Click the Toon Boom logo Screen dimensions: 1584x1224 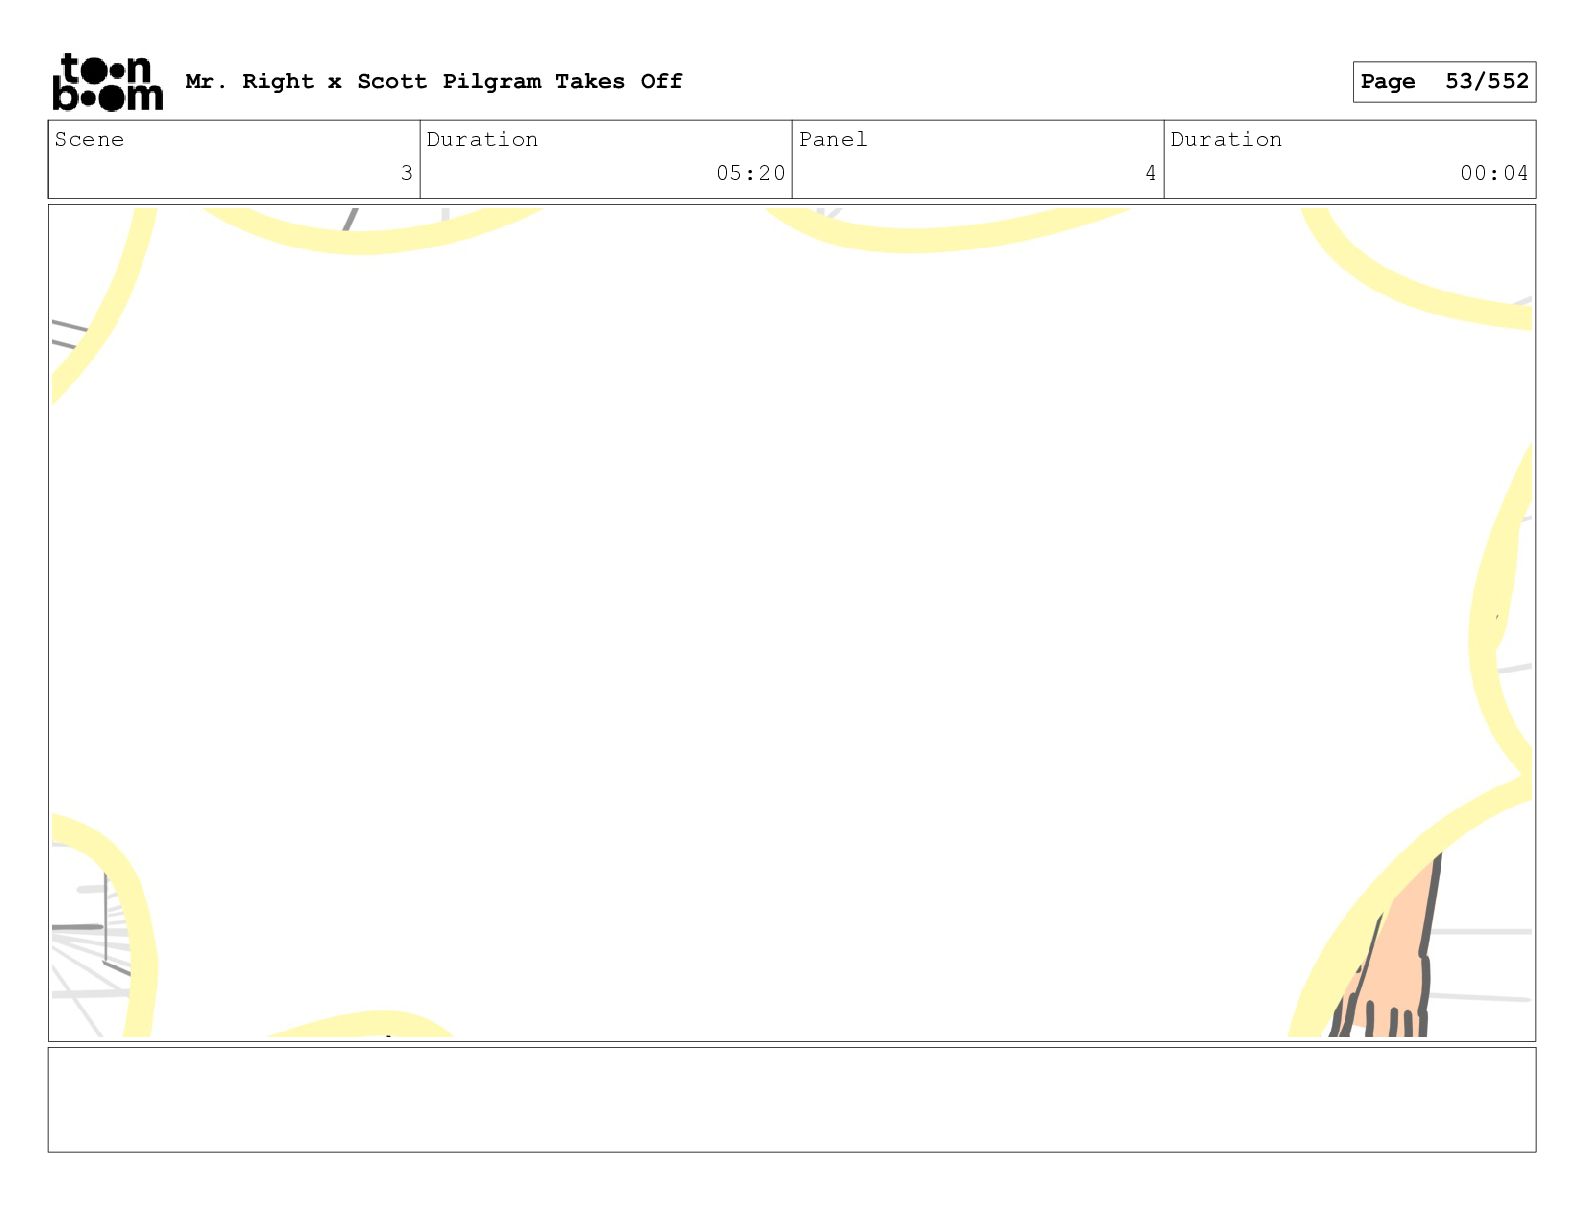107,82
